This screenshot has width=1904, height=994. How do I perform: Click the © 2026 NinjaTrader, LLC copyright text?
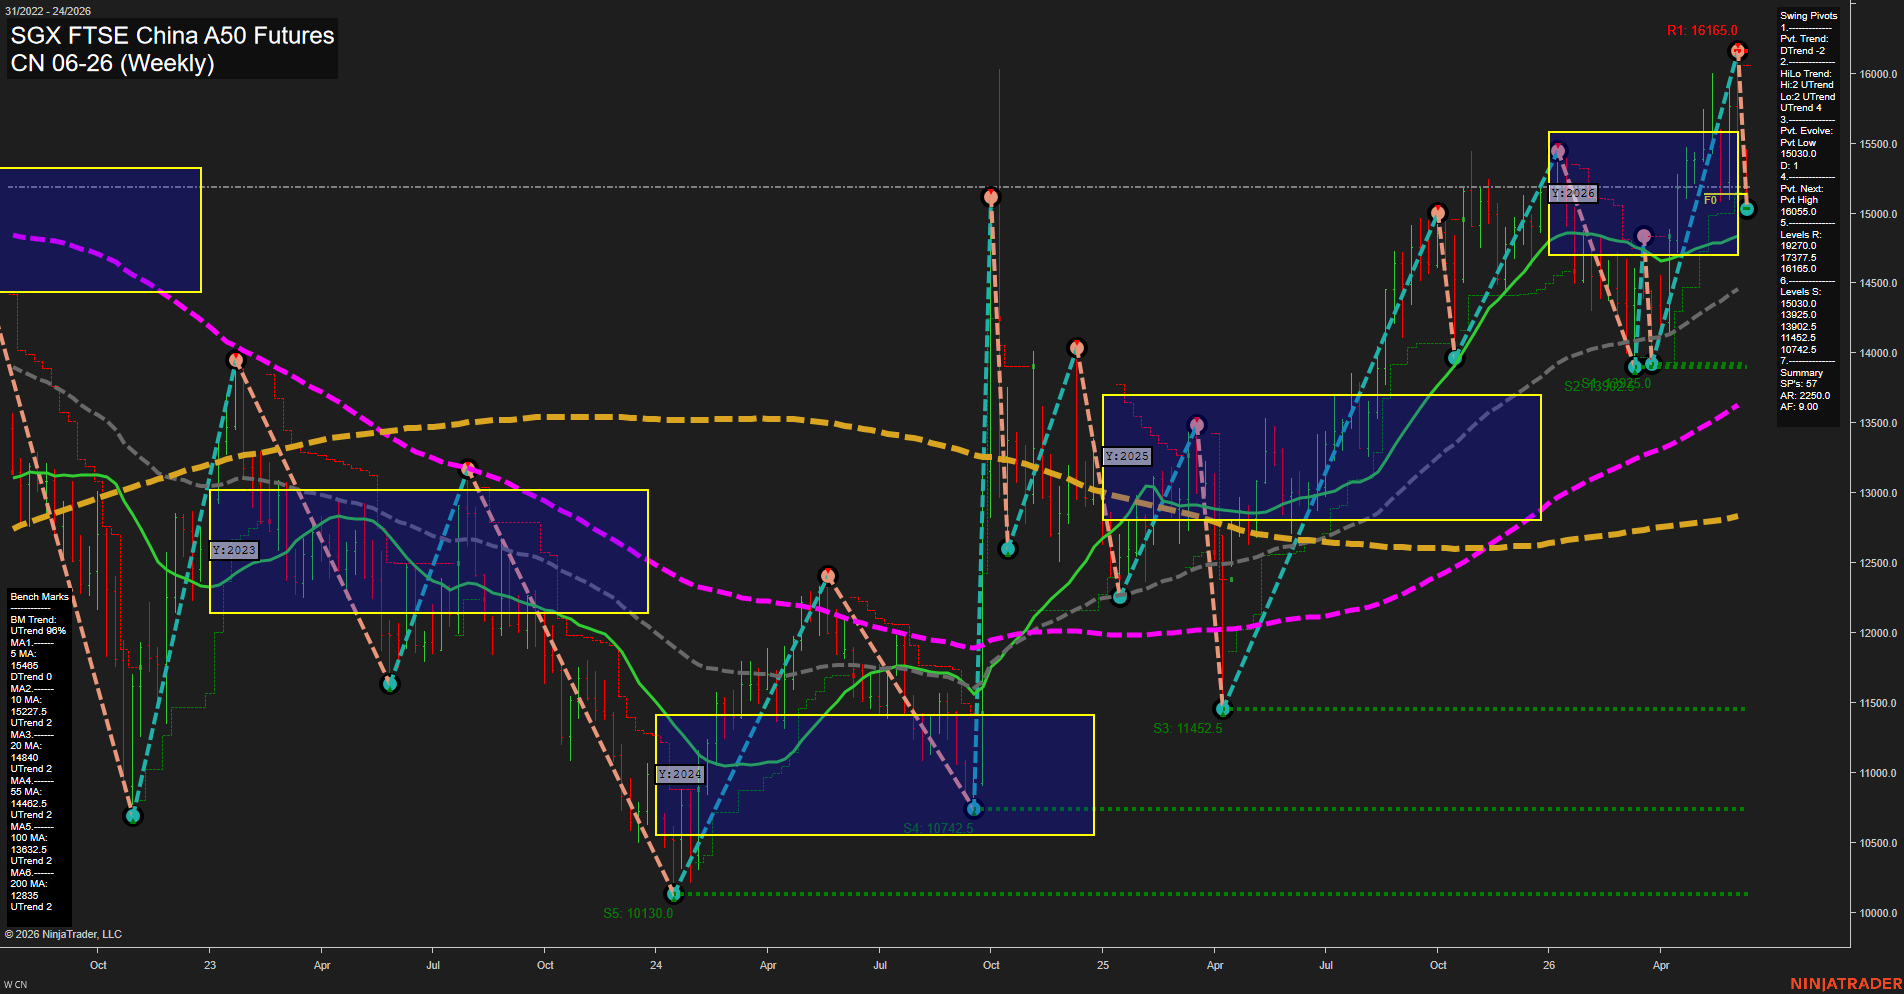tap(63, 934)
